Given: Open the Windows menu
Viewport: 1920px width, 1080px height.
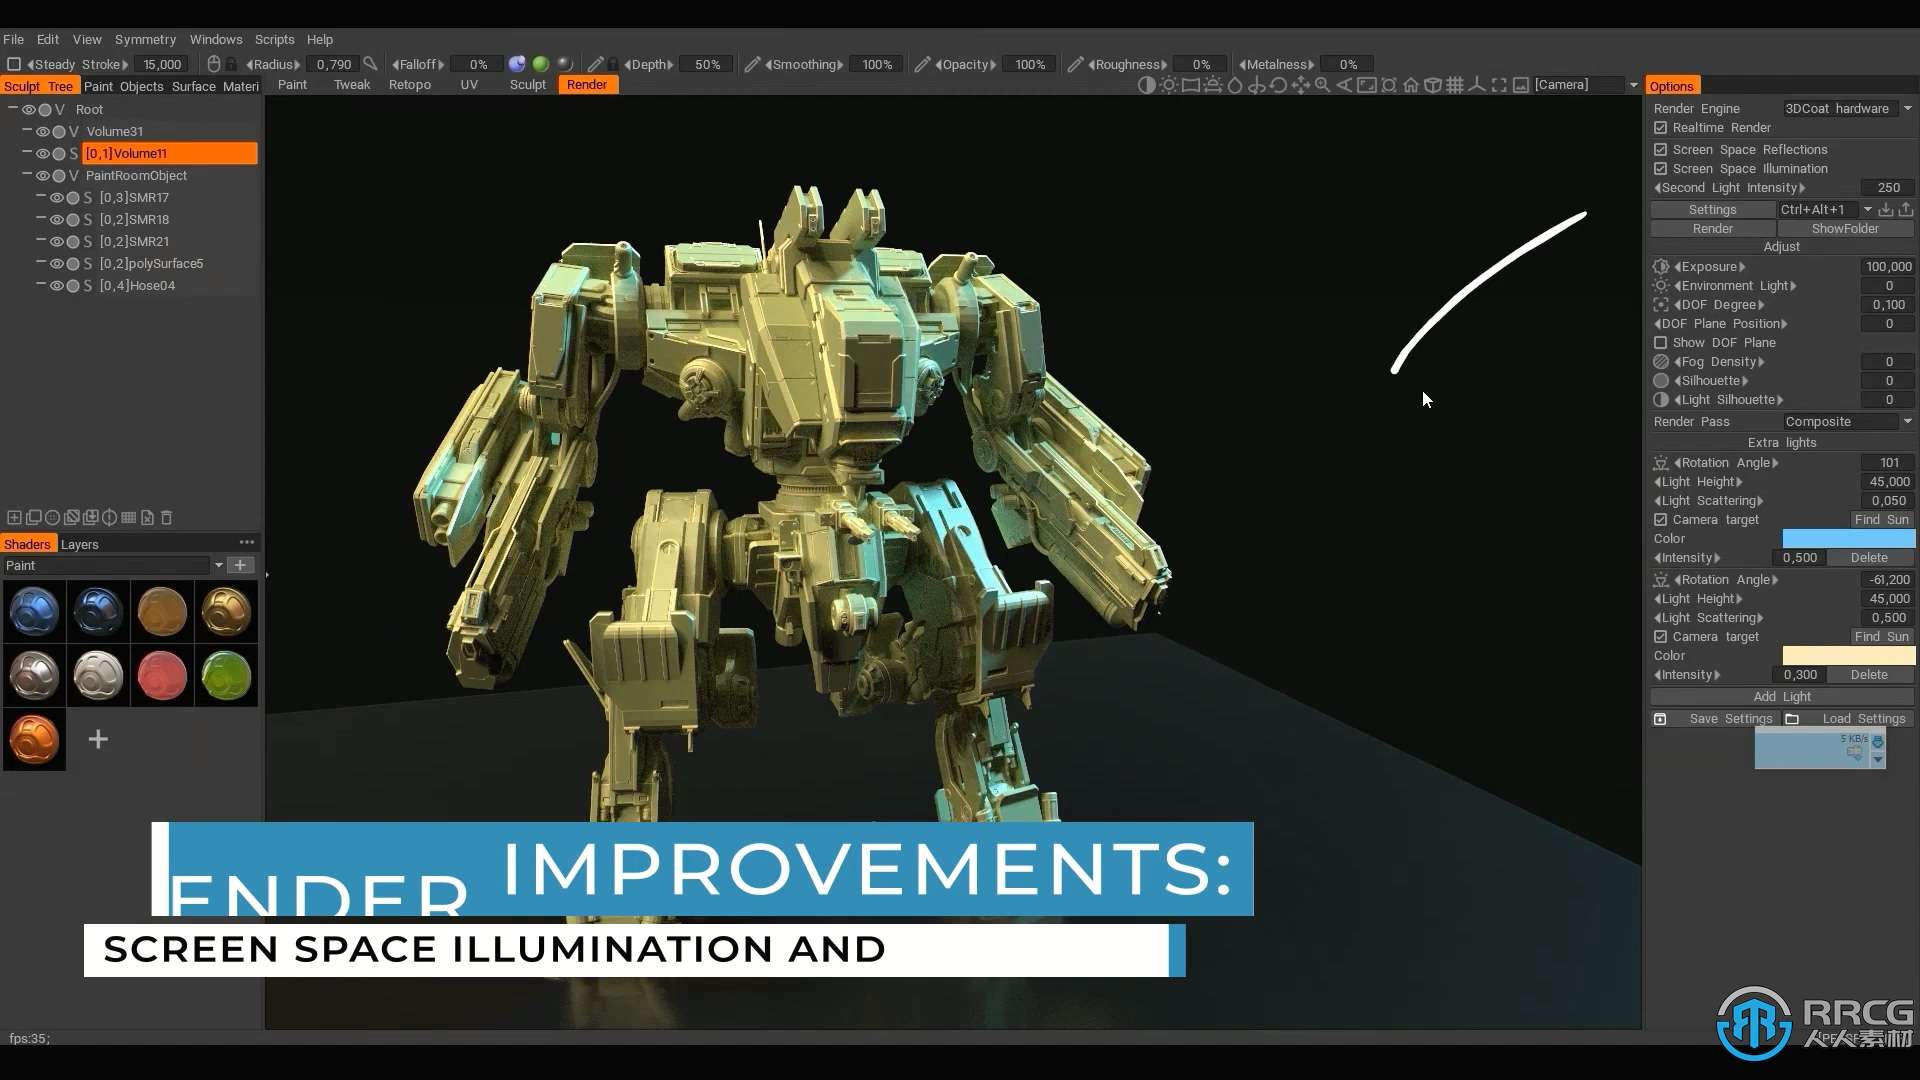Looking at the screenshot, I should pyautogui.click(x=216, y=40).
